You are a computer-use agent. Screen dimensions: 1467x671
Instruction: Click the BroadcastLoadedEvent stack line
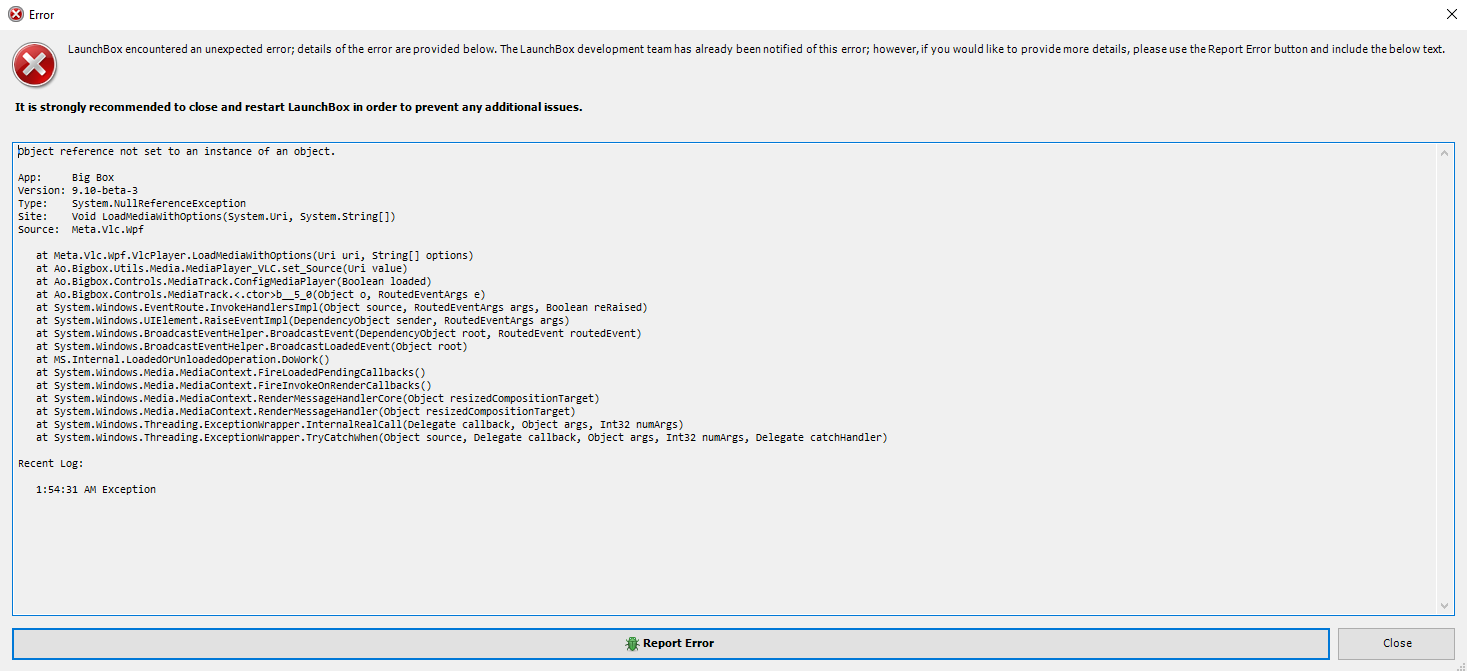(x=252, y=346)
